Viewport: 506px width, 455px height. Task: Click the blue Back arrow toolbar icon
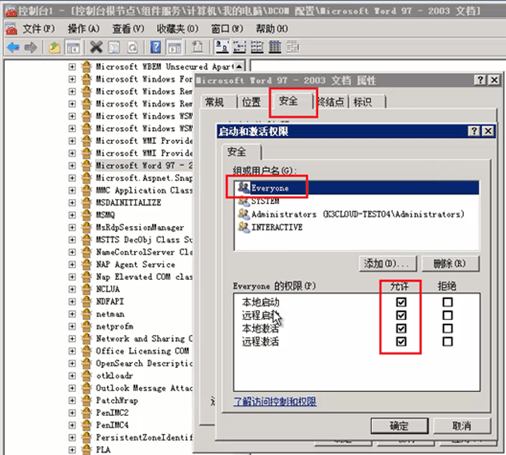tap(13, 47)
